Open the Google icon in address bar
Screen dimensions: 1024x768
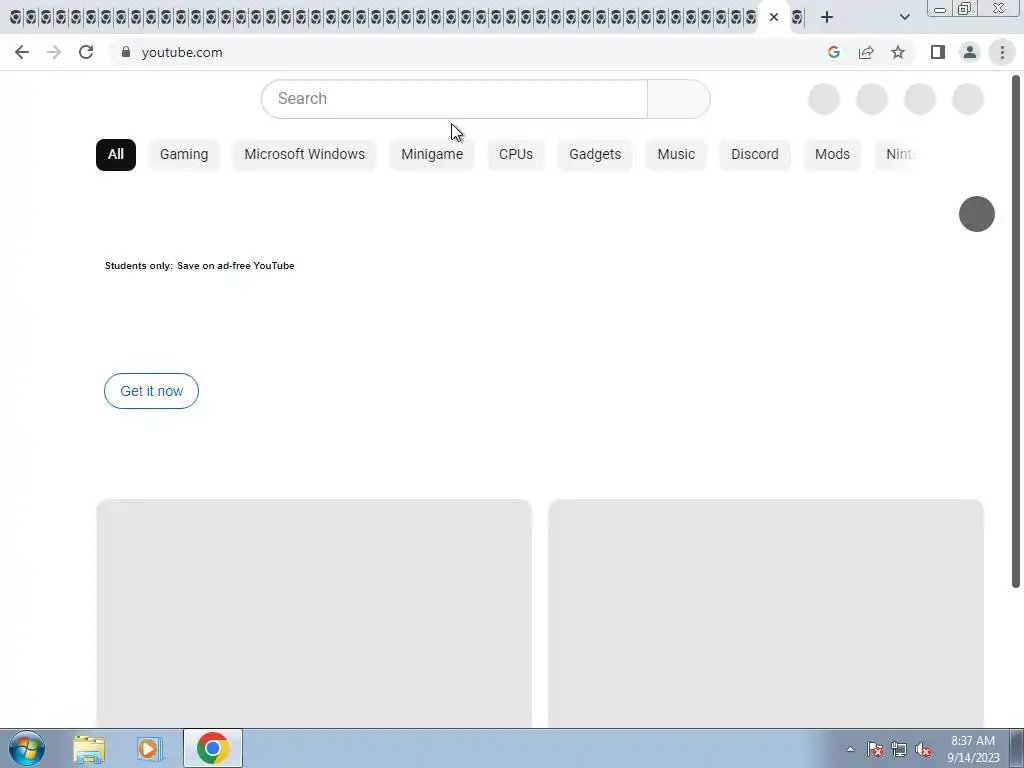[x=833, y=52]
